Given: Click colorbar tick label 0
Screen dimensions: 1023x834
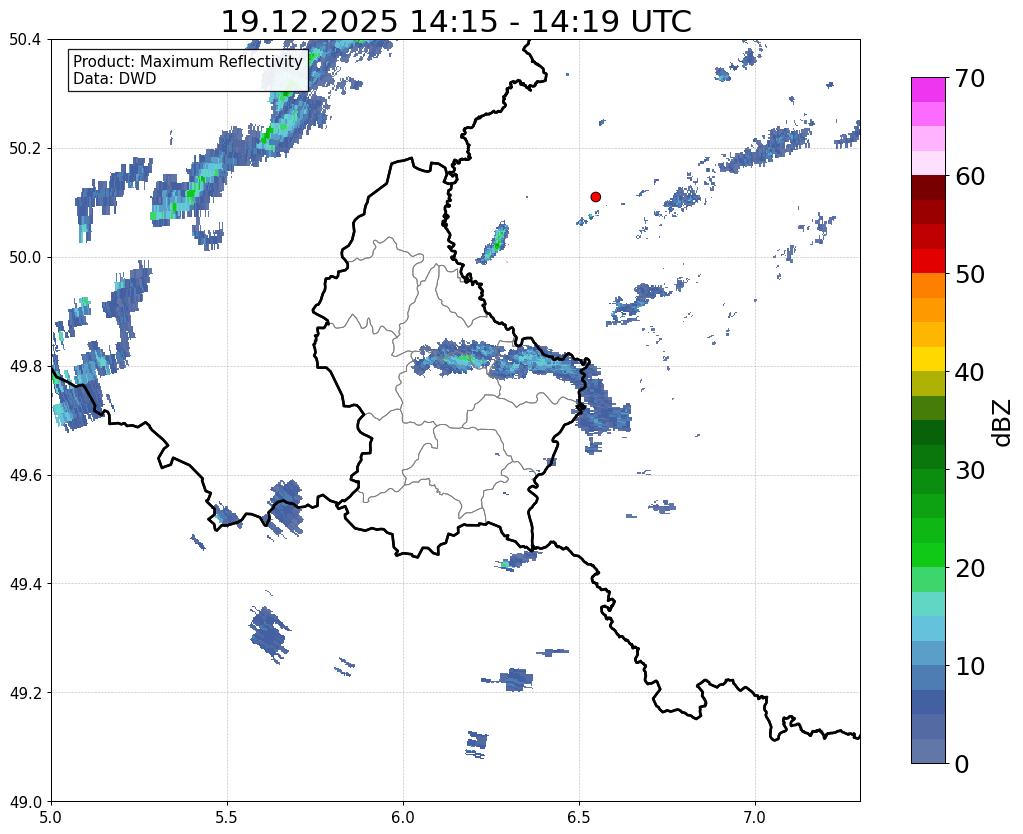Looking at the screenshot, I should (962, 764).
